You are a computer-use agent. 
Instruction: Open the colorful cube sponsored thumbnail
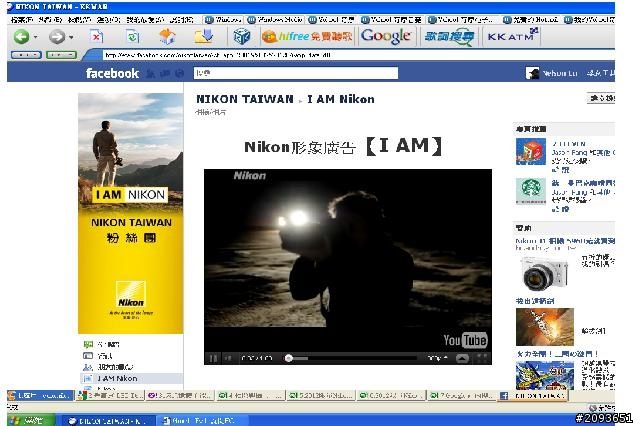(531, 151)
